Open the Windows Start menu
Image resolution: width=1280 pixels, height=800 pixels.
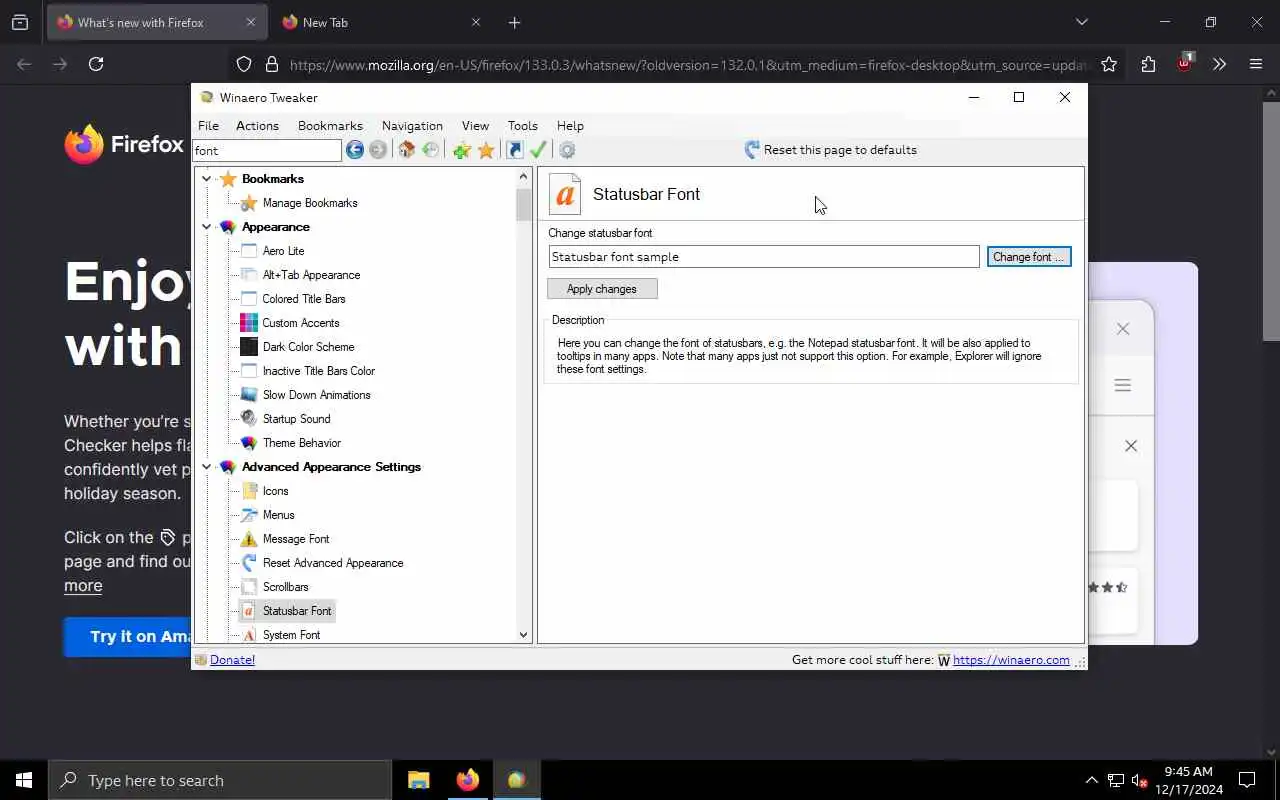coord(24,780)
